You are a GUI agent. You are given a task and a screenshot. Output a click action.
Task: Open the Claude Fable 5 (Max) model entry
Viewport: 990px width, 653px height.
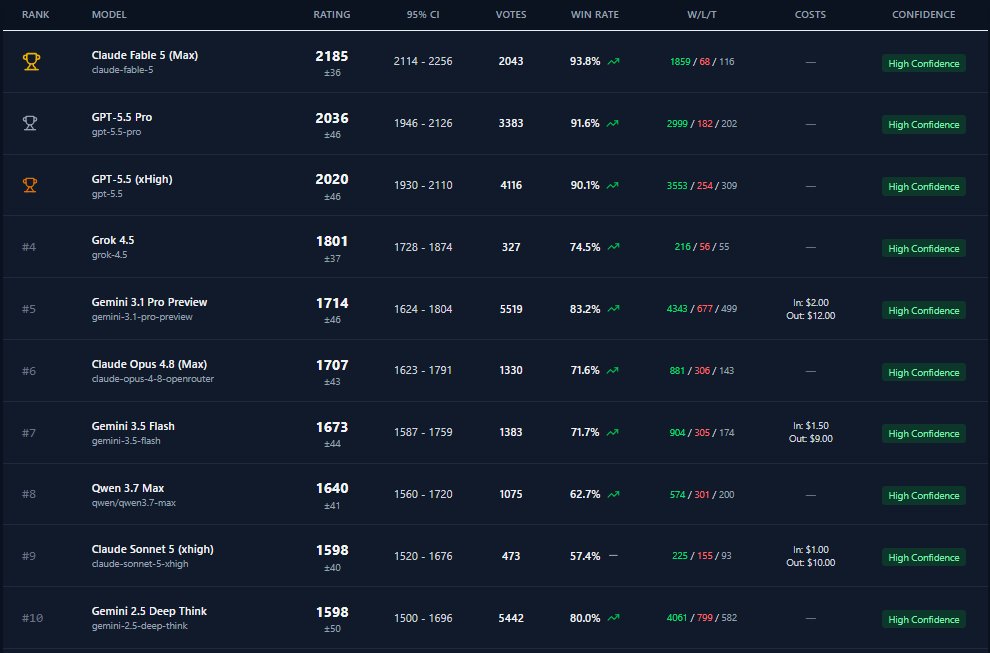click(x=145, y=56)
